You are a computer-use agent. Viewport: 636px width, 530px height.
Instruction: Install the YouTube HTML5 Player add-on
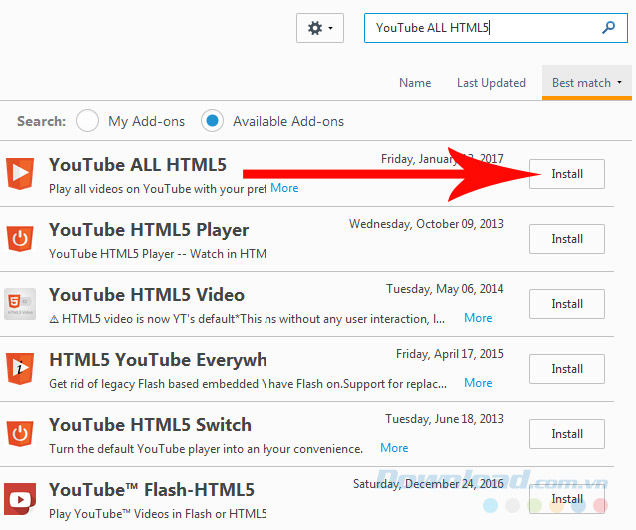pyautogui.click(x=567, y=239)
